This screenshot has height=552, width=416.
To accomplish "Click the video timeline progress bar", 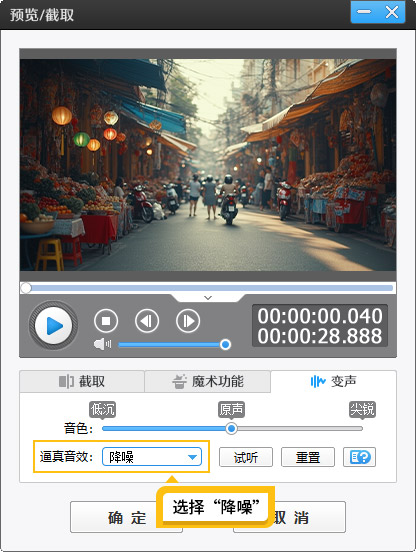I will click(x=208, y=288).
